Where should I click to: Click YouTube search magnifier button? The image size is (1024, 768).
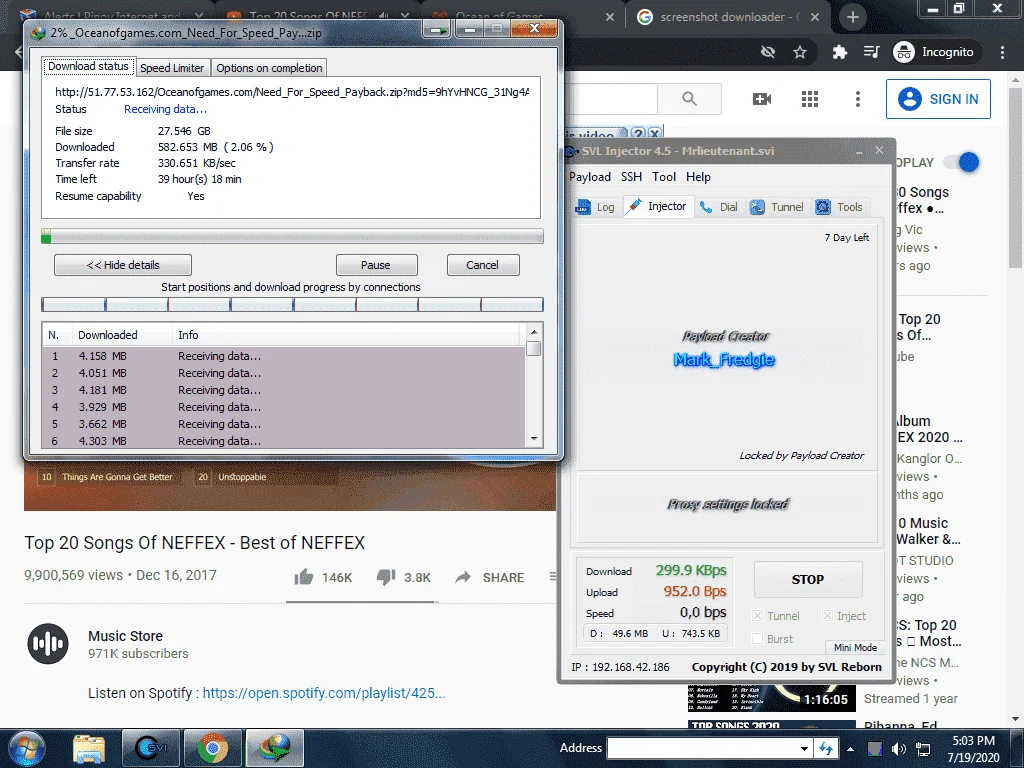tap(689, 99)
